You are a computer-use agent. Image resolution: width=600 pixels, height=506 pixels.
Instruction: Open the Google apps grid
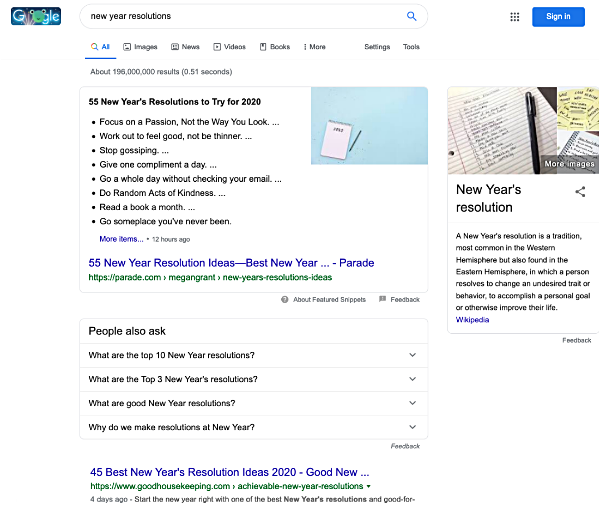point(515,16)
